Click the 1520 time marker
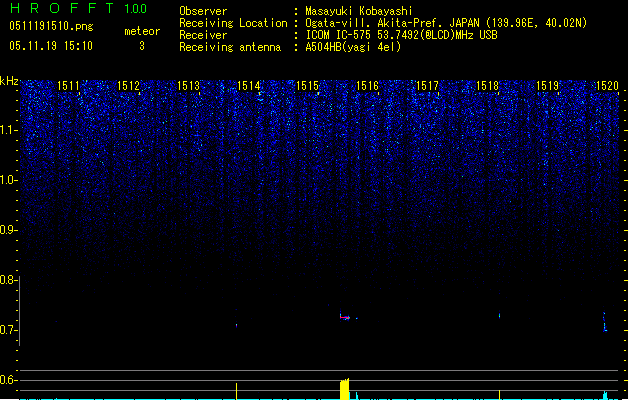Image resolution: width=629 pixels, height=400 pixels. [607, 86]
